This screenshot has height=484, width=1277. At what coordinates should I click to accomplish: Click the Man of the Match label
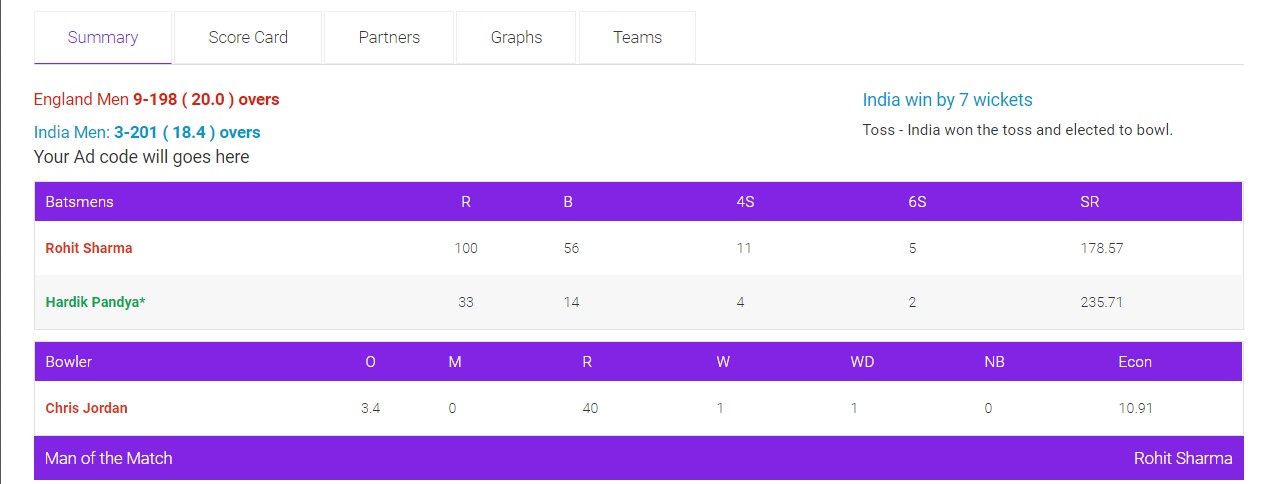(x=109, y=458)
